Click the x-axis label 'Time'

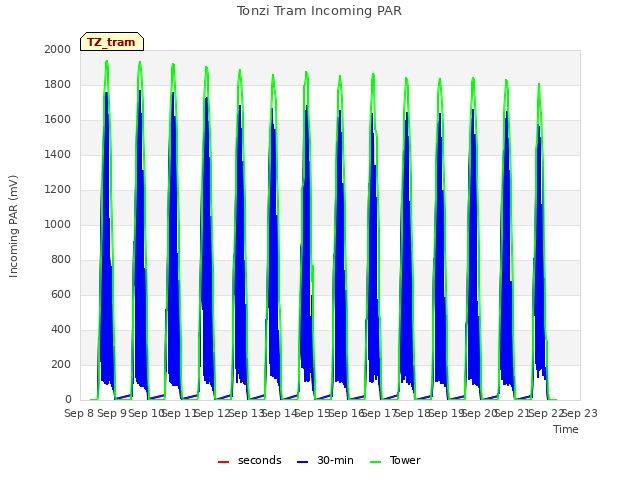566,429
